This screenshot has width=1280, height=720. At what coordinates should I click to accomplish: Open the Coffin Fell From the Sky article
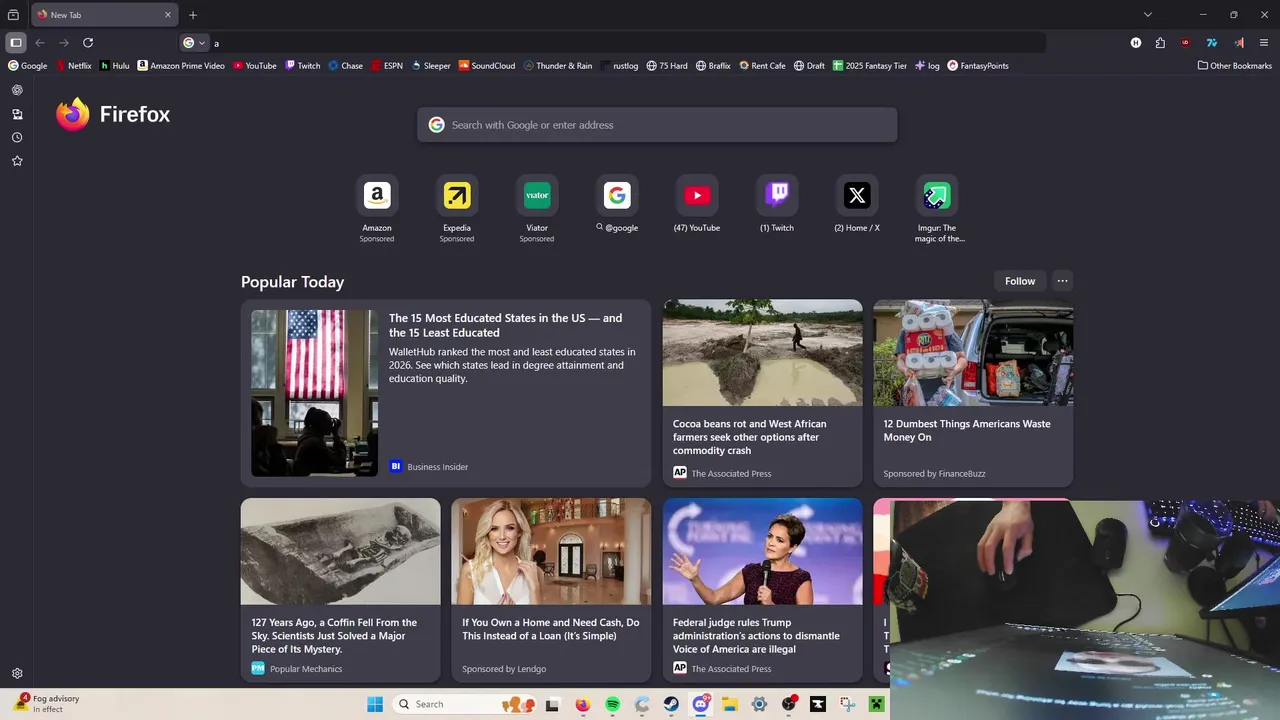(x=340, y=590)
